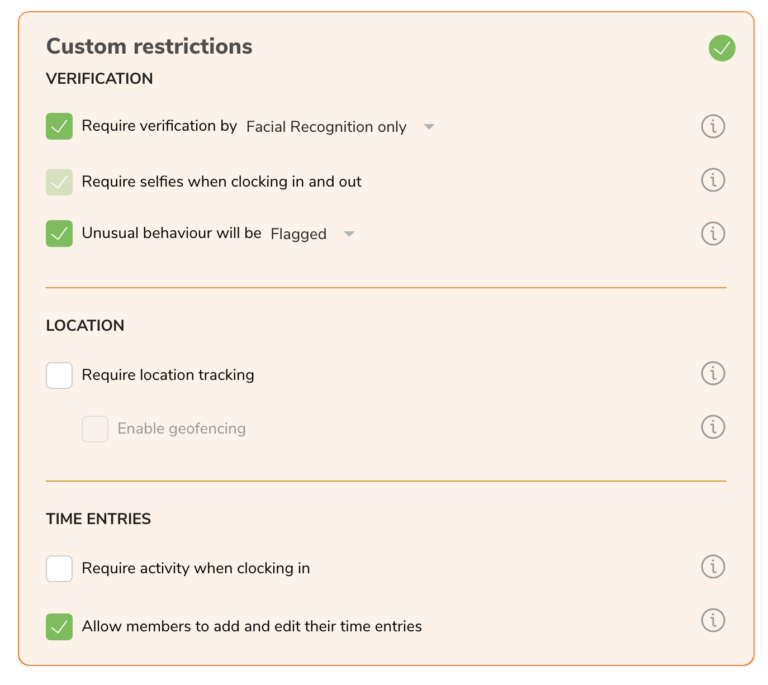This screenshot has height=685, width=768.
Task: Open the Facial Recognition only dropdown
Action: pos(340,127)
